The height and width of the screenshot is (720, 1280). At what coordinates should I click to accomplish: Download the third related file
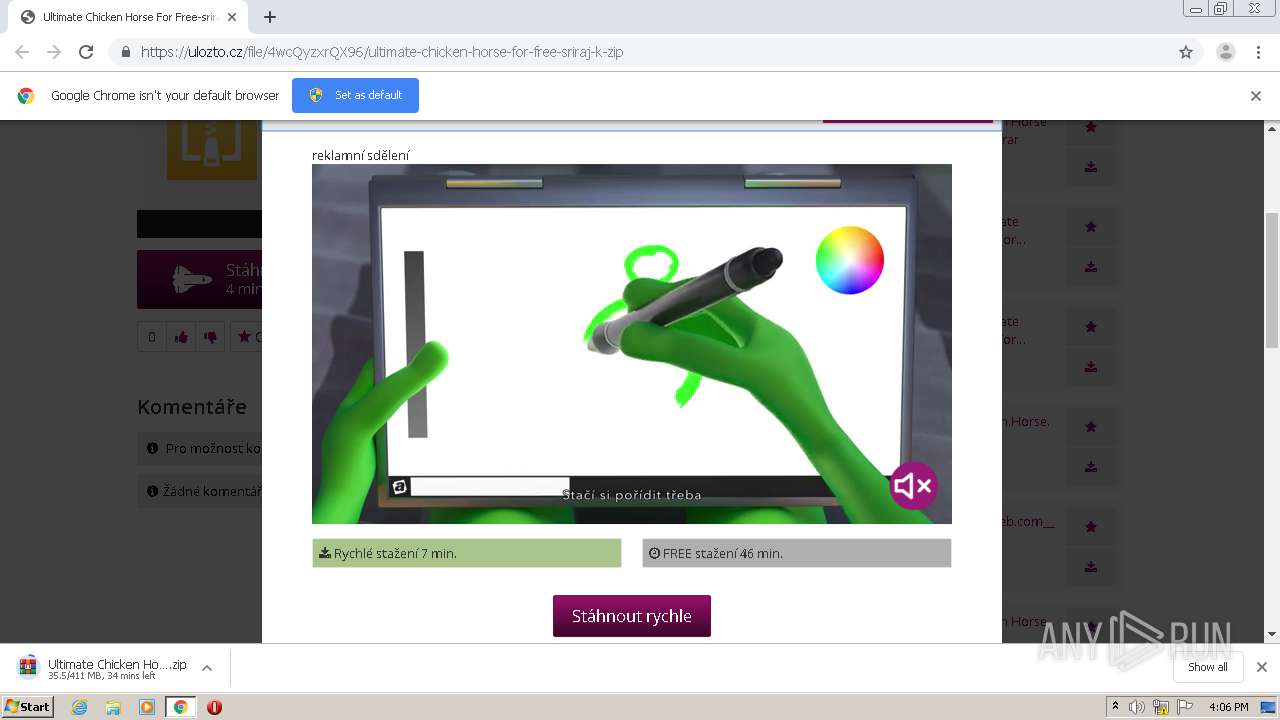(1091, 367)
